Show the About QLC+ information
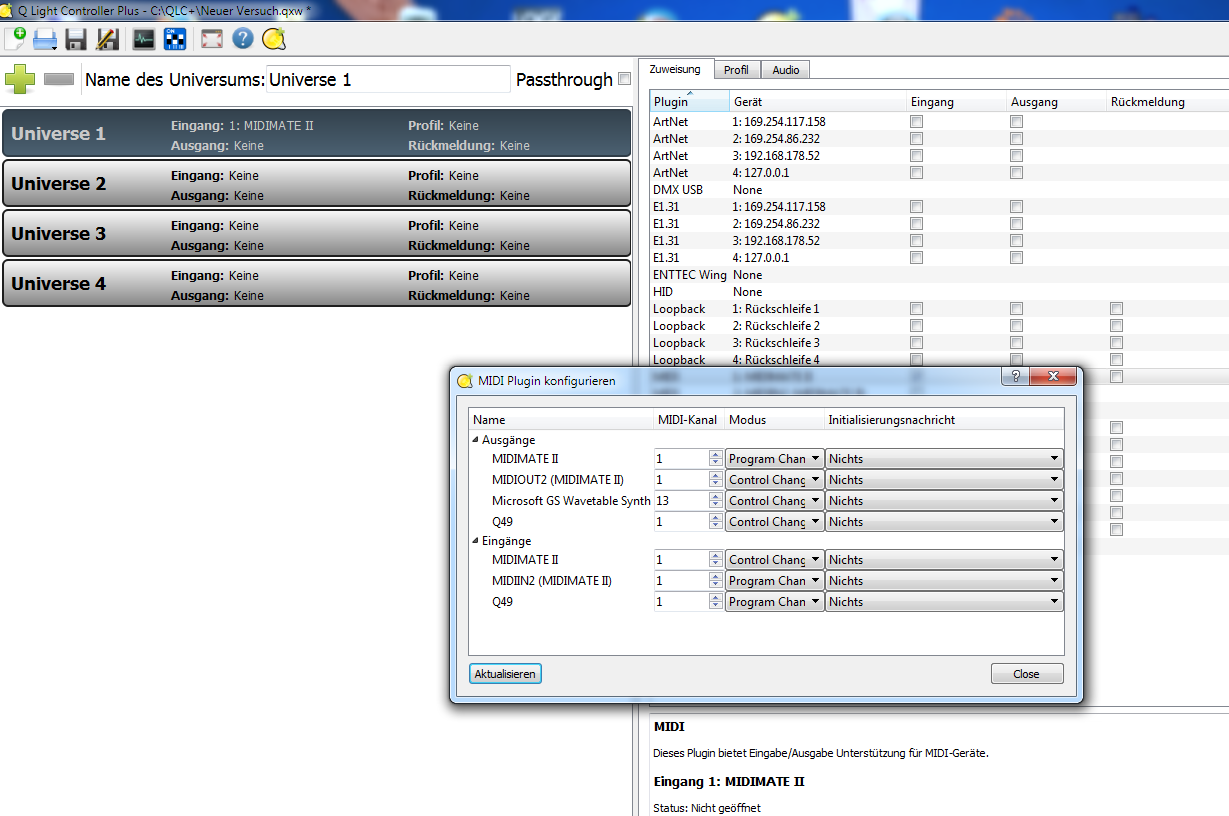1229x816 pixels. coord(274,39)
